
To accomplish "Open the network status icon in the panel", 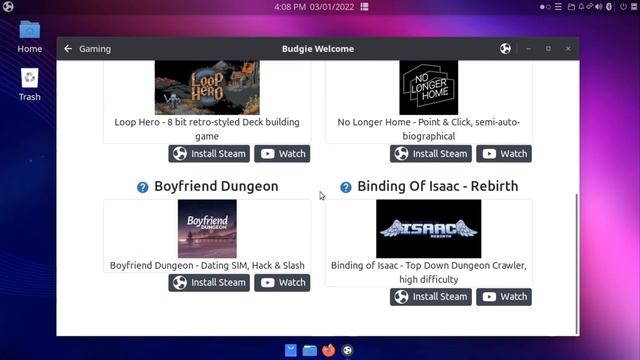I will [x=589, y=7].
